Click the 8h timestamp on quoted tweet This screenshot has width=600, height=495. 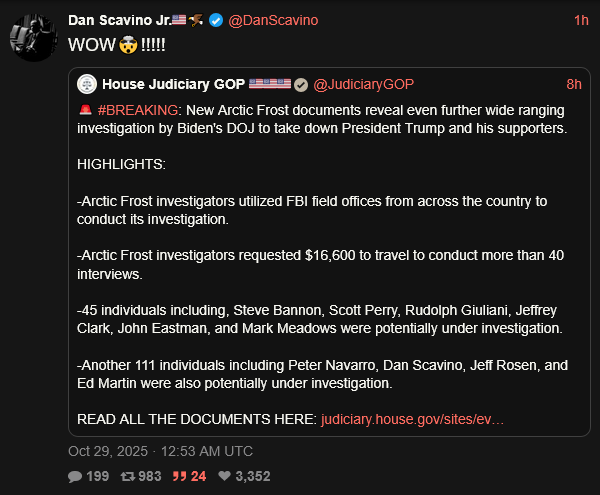573,84
